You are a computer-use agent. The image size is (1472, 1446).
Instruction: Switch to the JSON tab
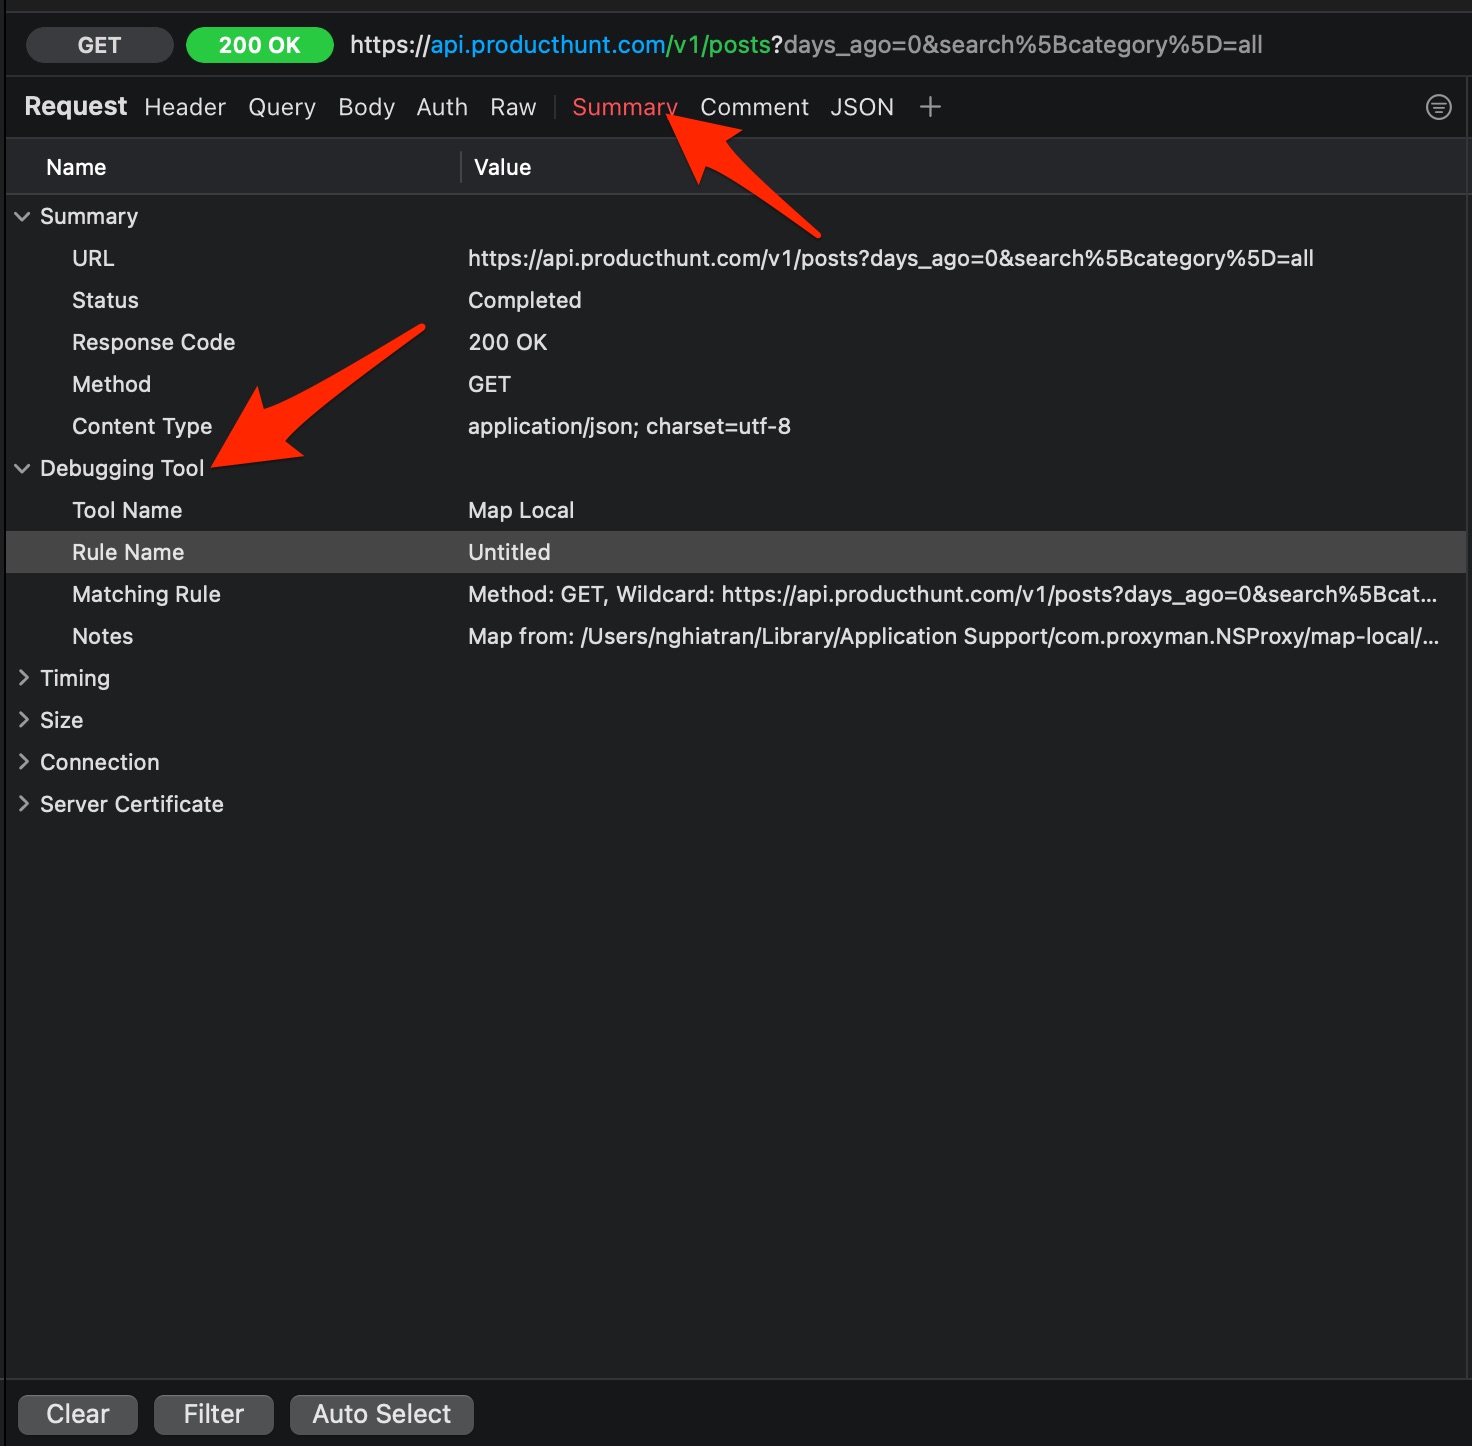click(862, 107)
